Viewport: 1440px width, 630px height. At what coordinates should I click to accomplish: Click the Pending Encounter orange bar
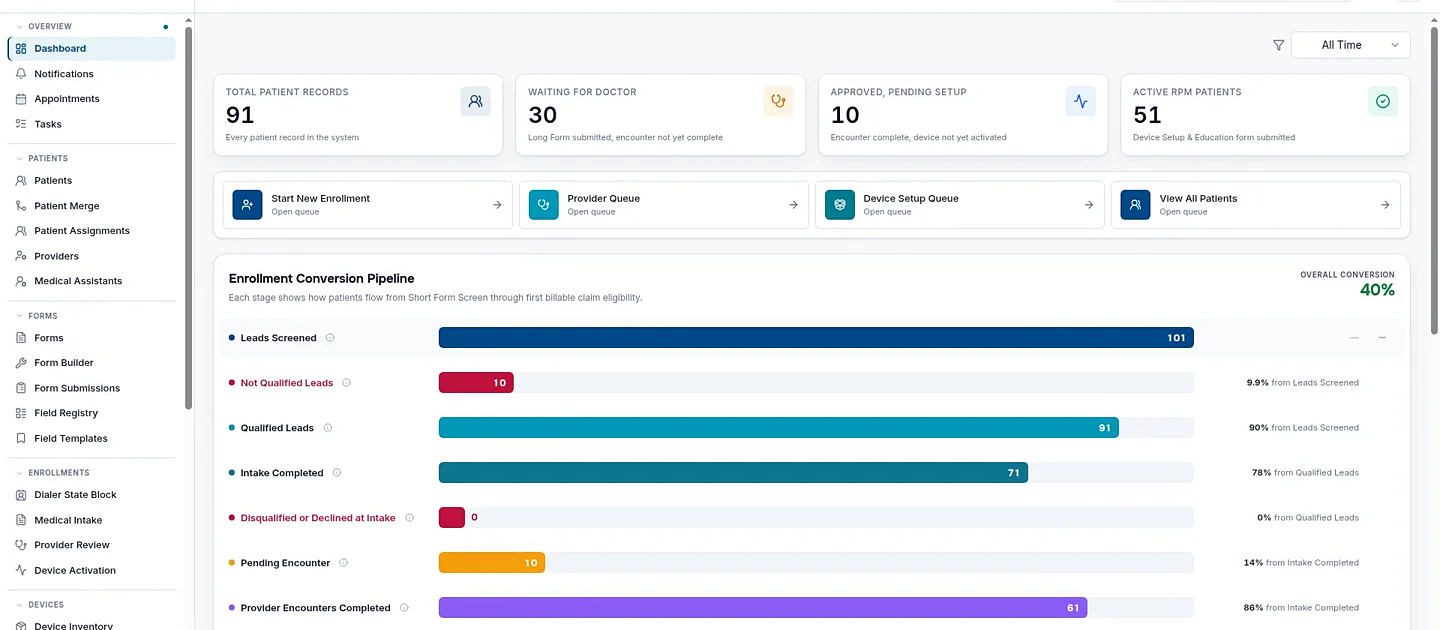tap(492, 563)
